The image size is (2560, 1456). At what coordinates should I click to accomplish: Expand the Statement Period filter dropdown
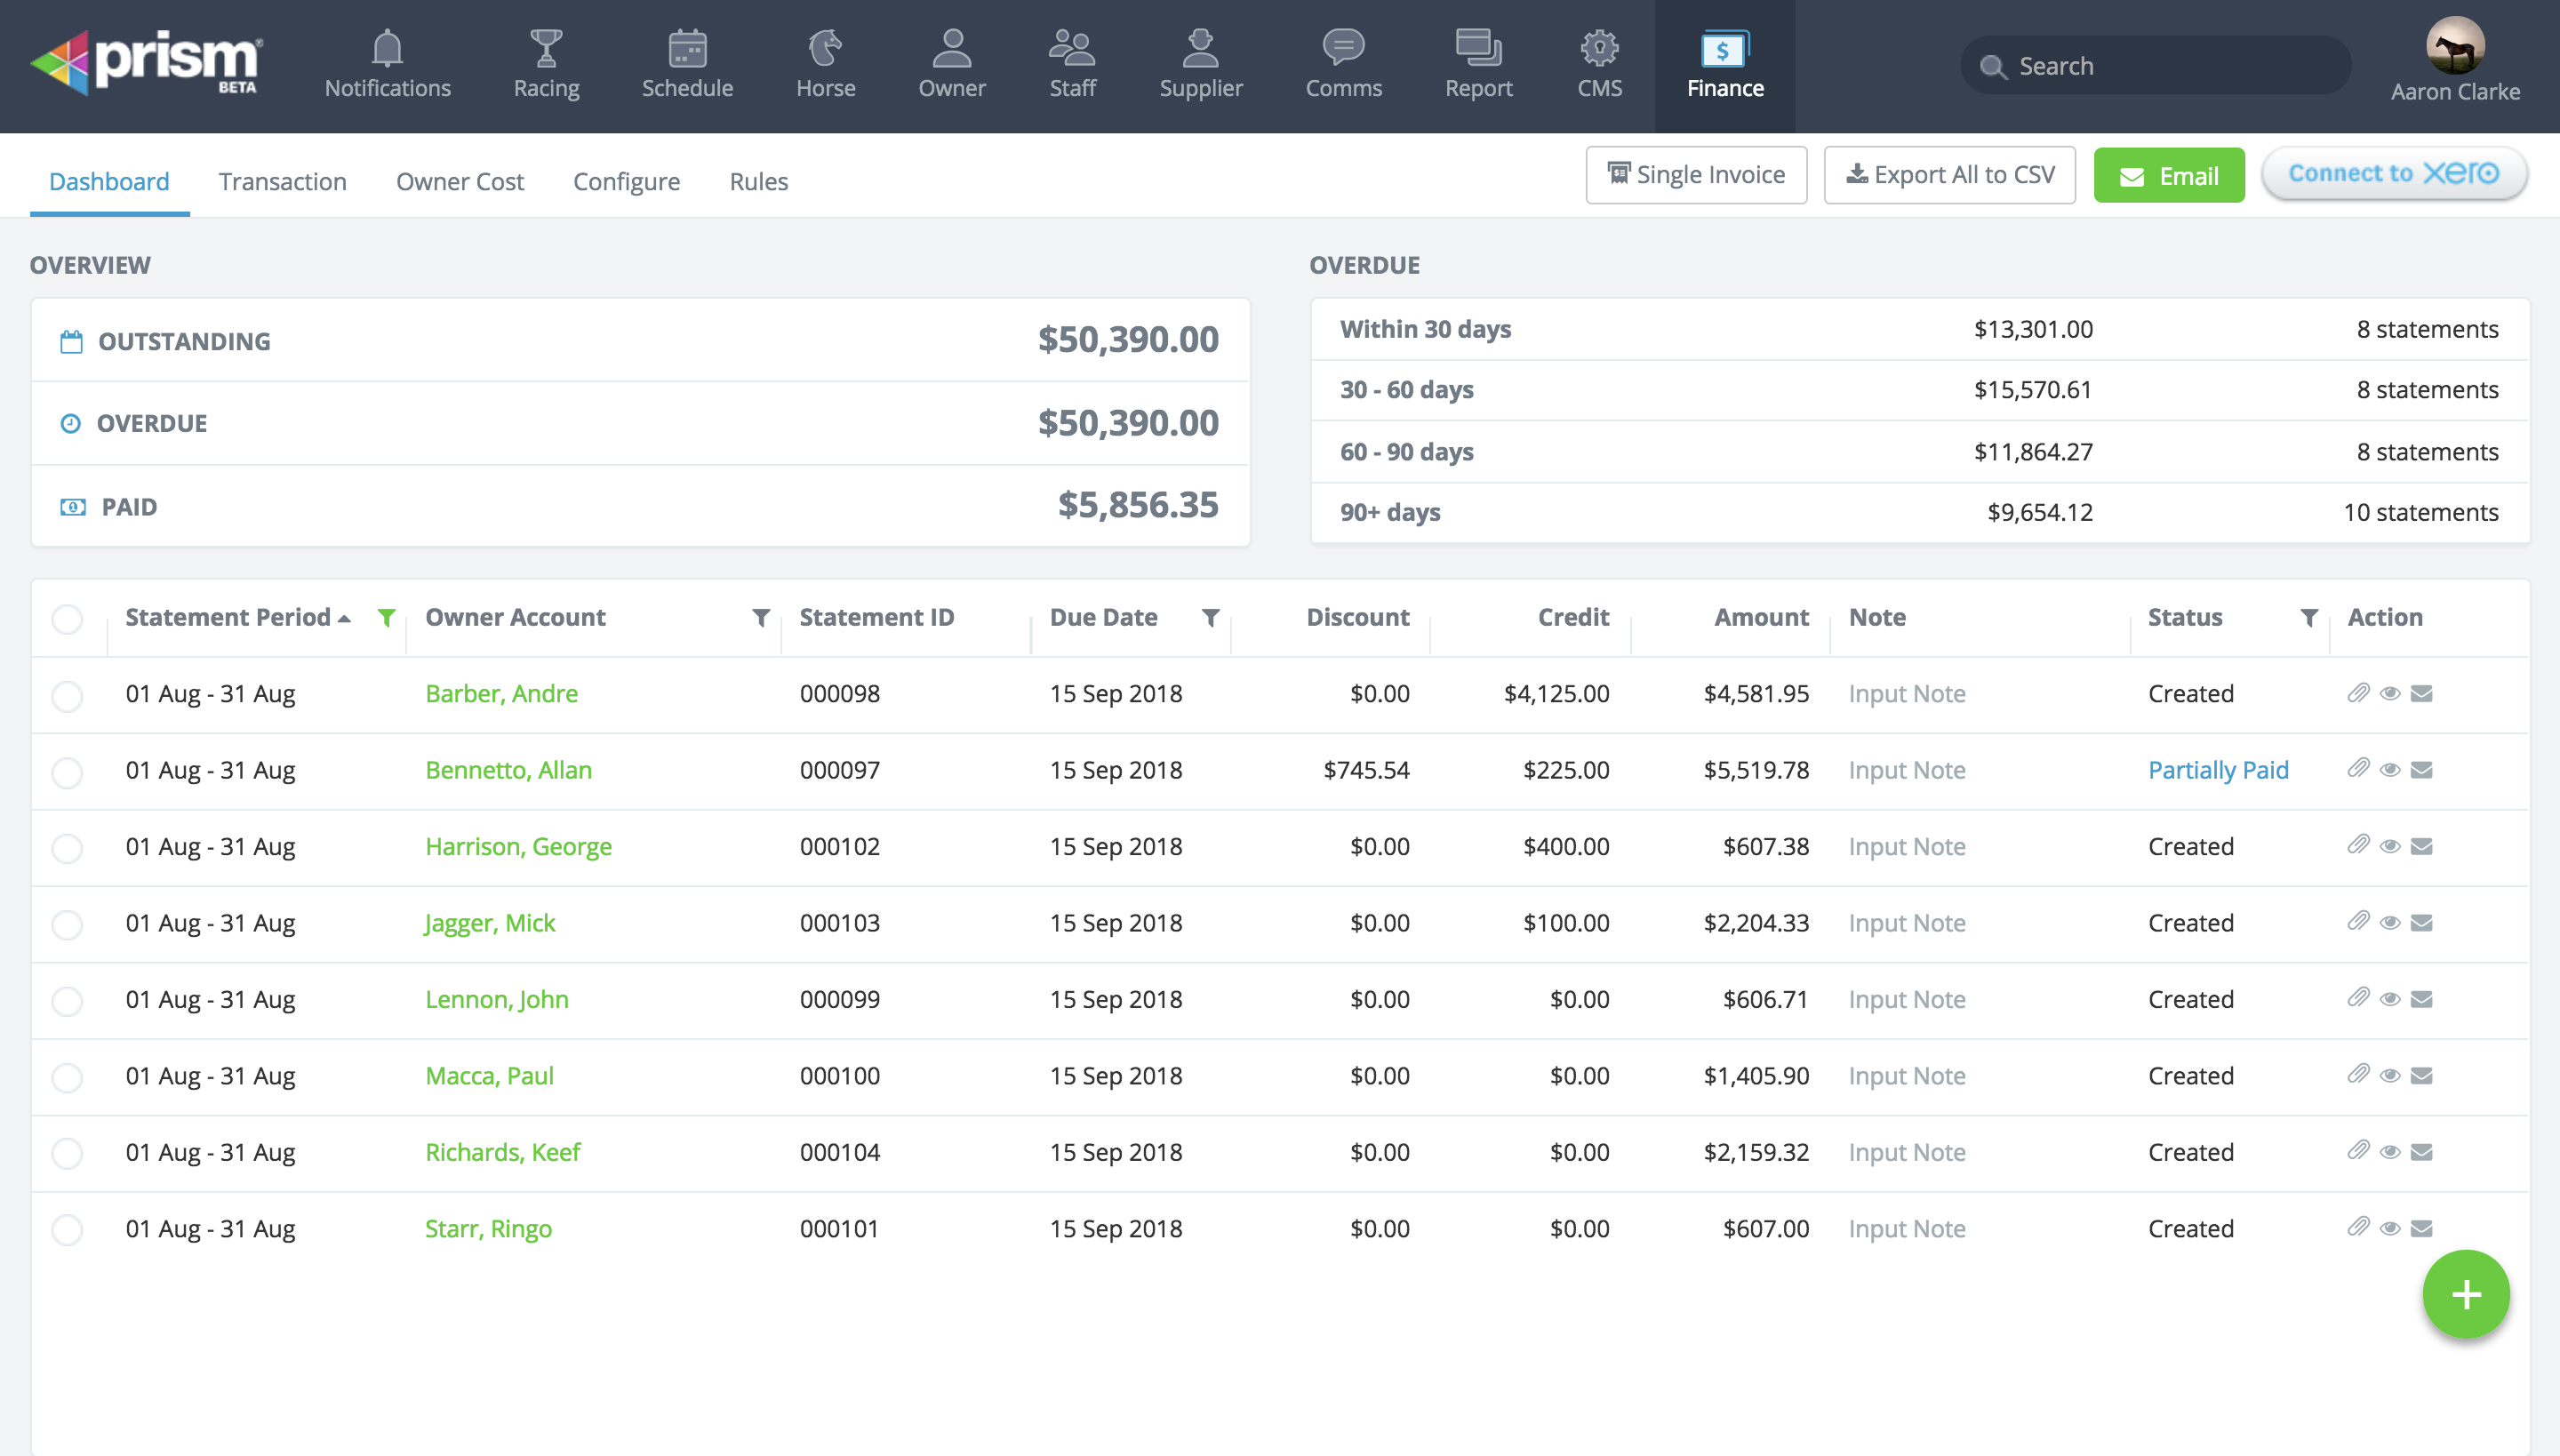(x=387, y=617)
